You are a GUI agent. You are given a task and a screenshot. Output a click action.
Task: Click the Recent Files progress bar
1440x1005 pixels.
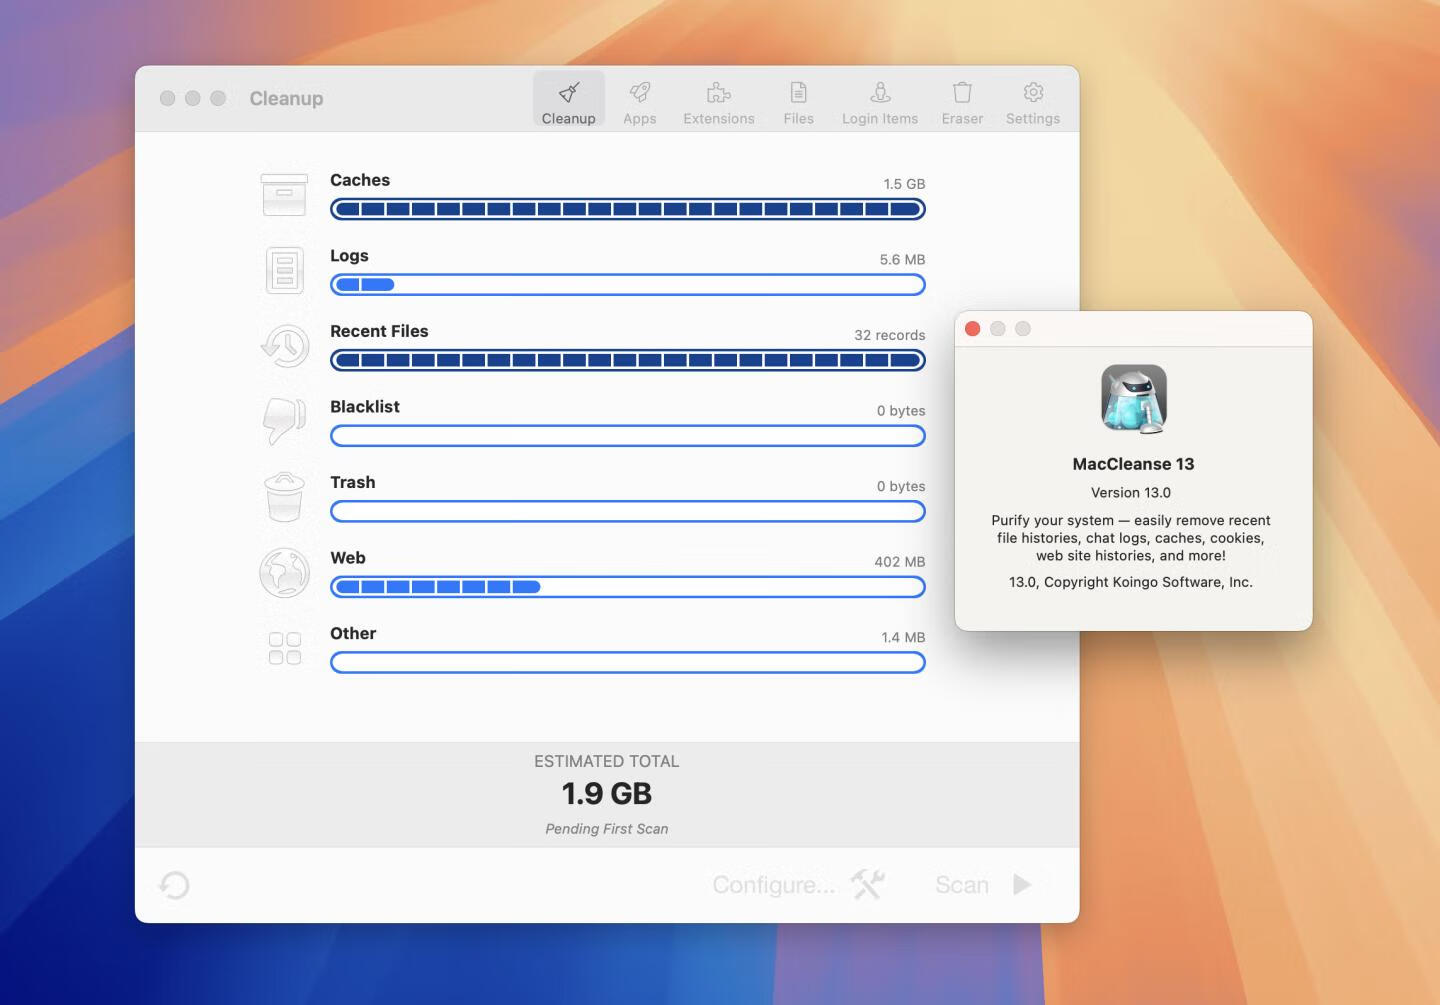coord(627,360)
